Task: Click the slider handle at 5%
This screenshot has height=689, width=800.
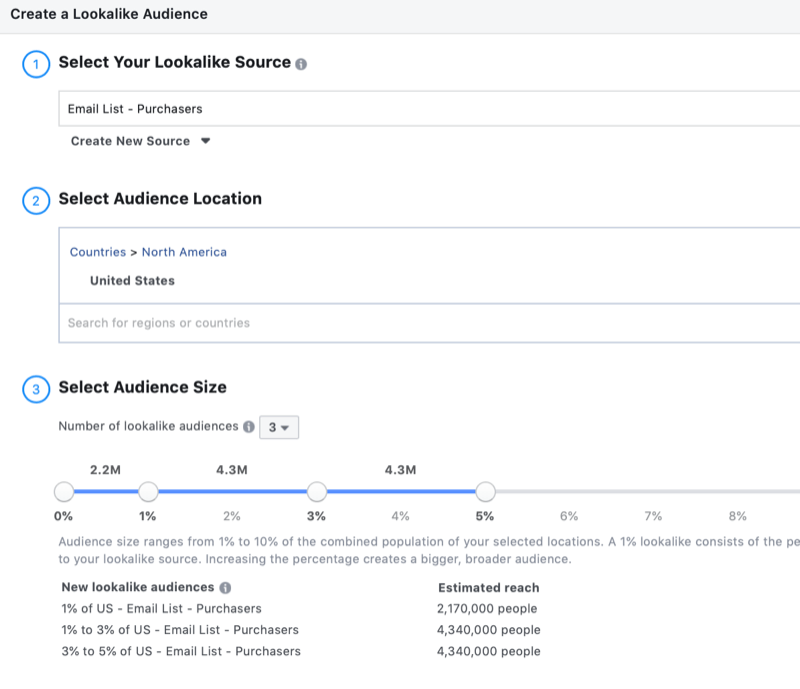Action: pos(485,491)
